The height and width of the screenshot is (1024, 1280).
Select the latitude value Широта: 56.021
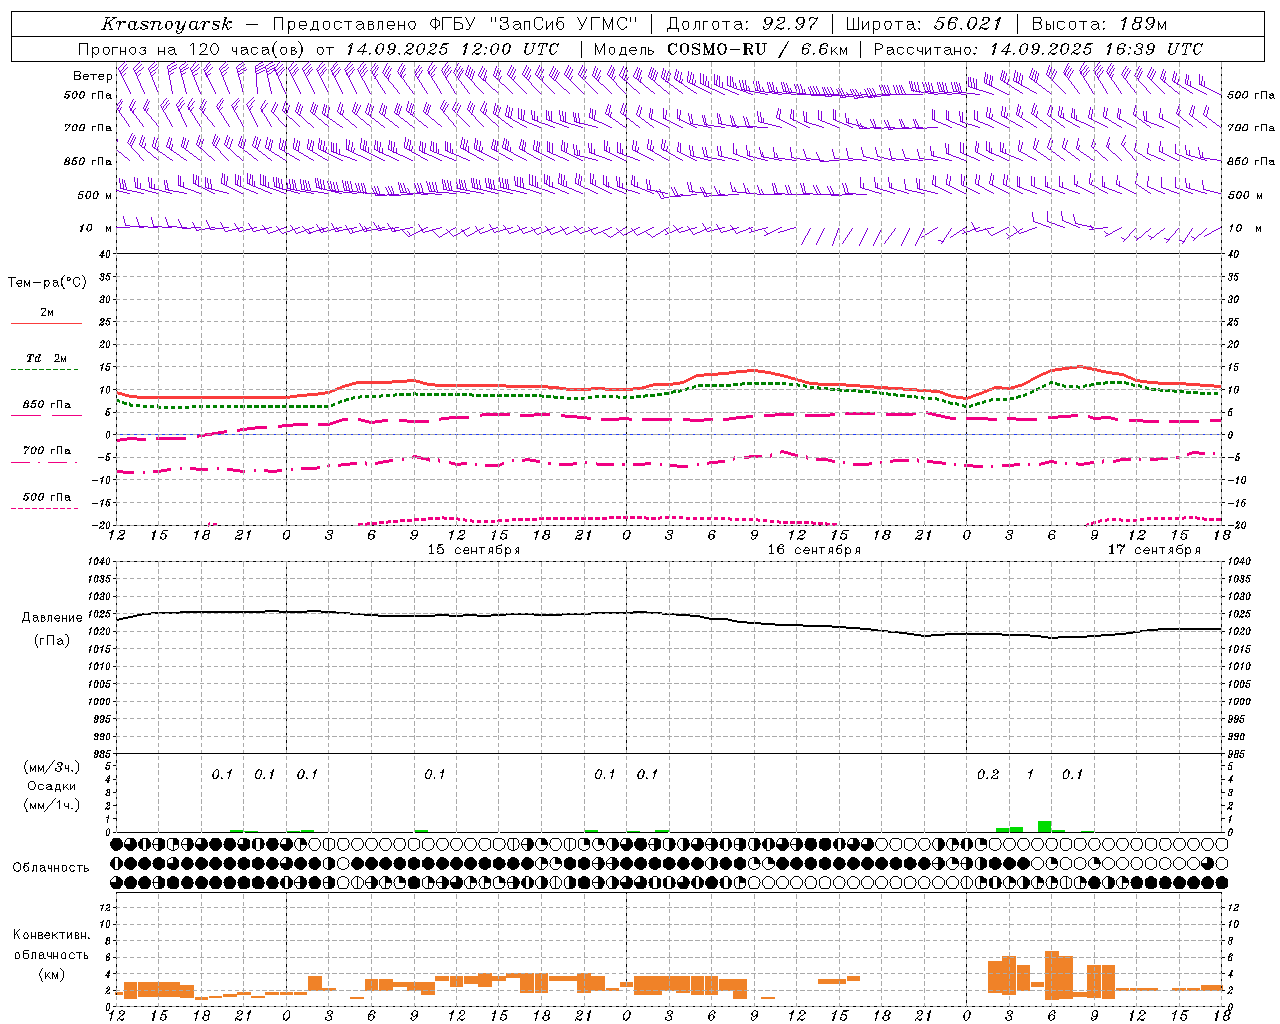[924, 24]
